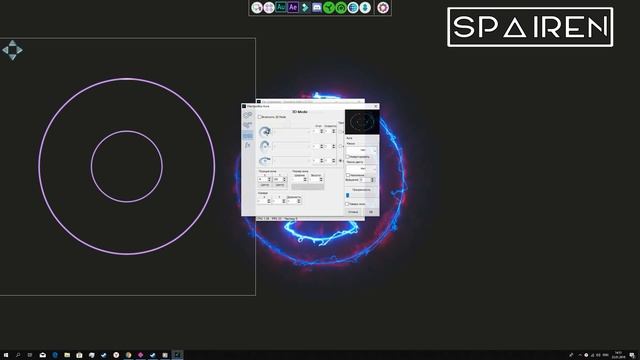The image size is (640, 360).
Task: Toggle the checkbox beneath the lower dropdown
Action: (348, 175)
